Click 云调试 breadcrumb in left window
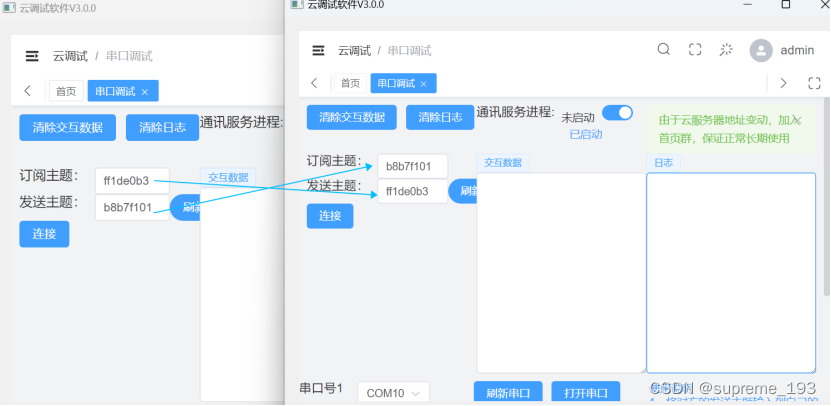Screen dimensions: 831x406 (70, 56)
